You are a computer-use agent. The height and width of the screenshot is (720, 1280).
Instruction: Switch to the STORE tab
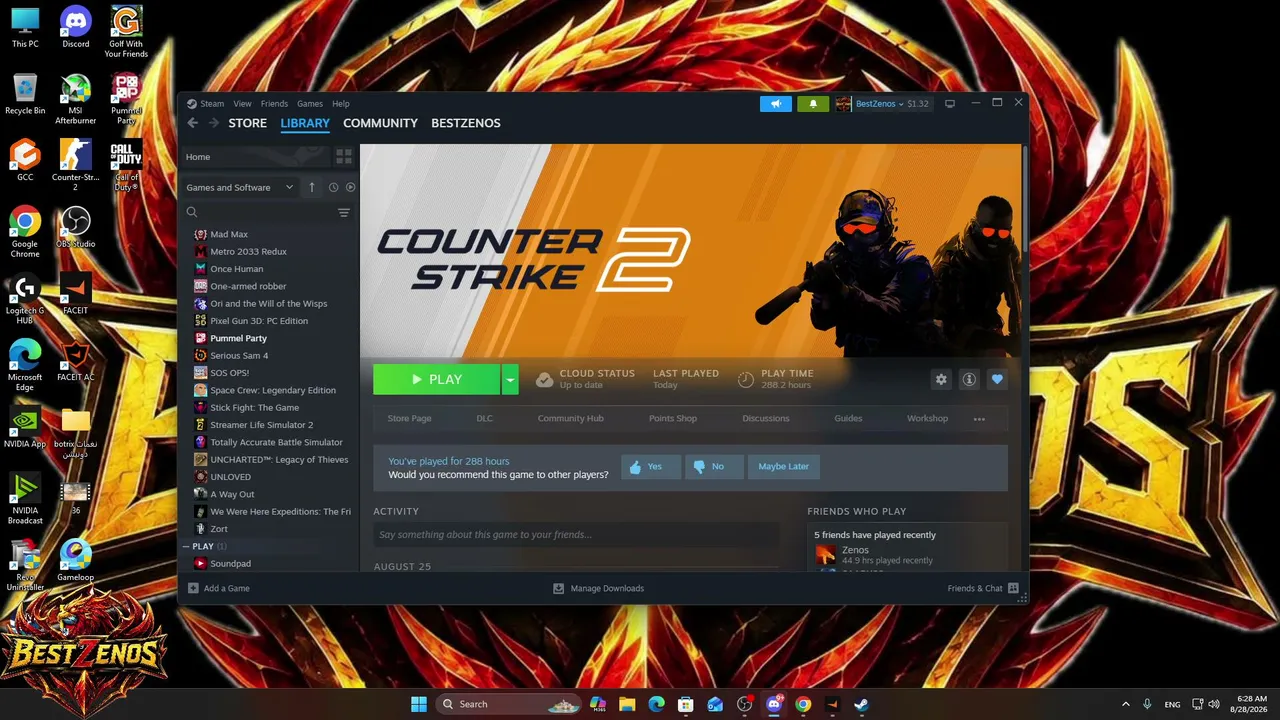[248, 123]
